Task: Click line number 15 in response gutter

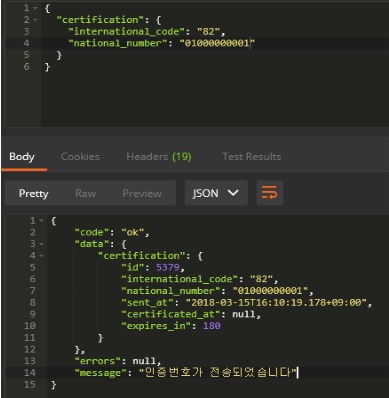Action: point(29,384)
